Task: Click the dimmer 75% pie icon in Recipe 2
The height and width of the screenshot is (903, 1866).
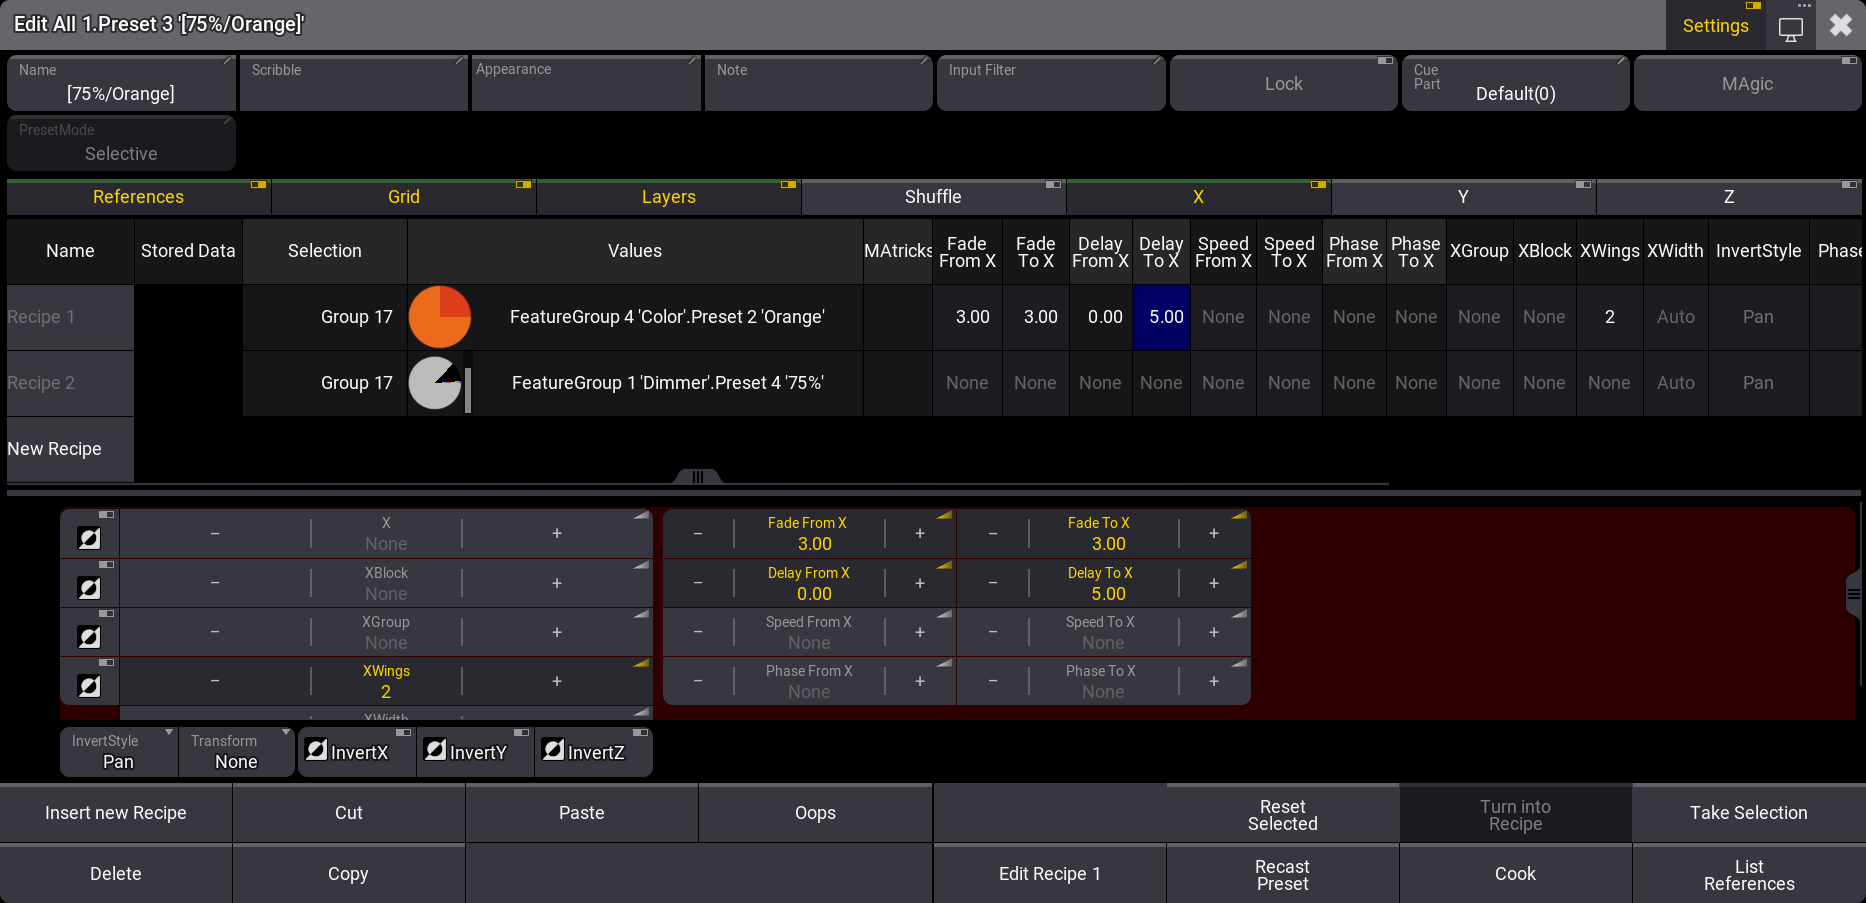Action: pos(436,383)
